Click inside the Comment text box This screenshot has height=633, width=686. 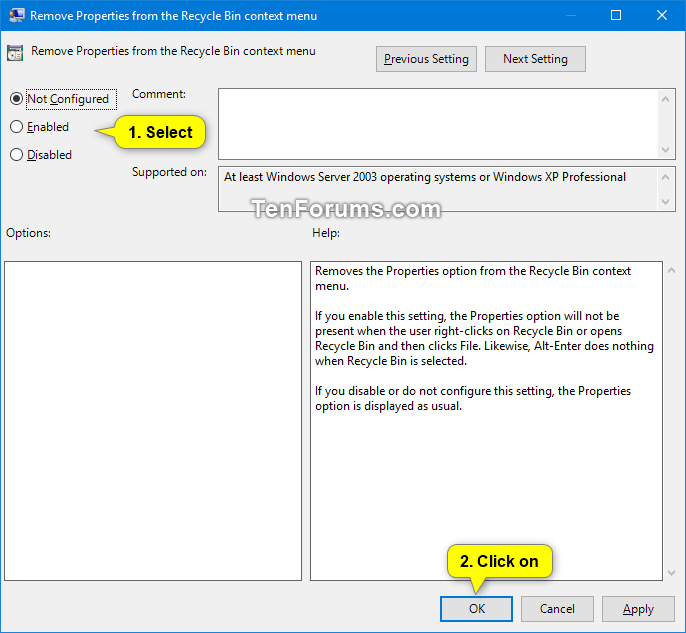coord(438,124)
